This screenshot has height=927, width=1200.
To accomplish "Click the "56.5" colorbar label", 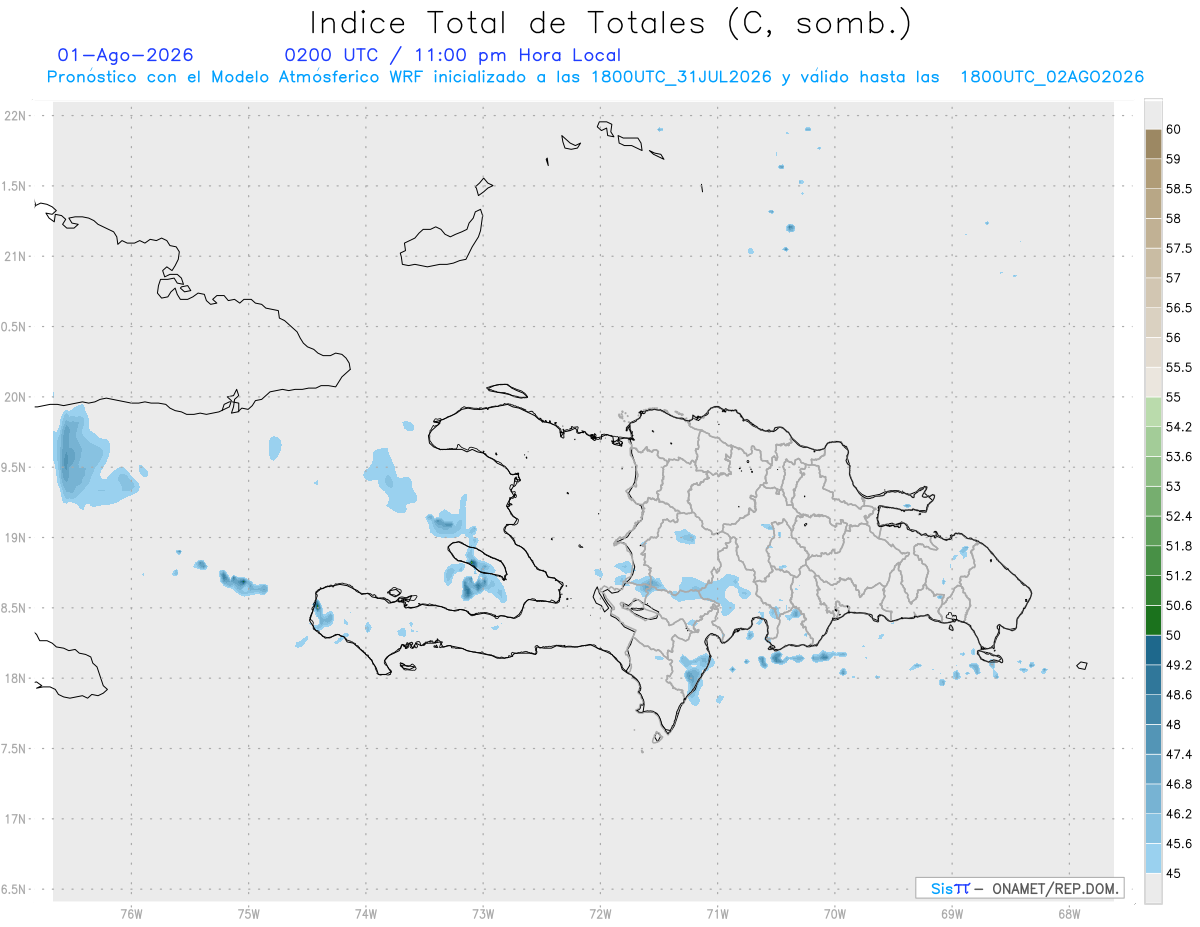I will point(1178,308).
